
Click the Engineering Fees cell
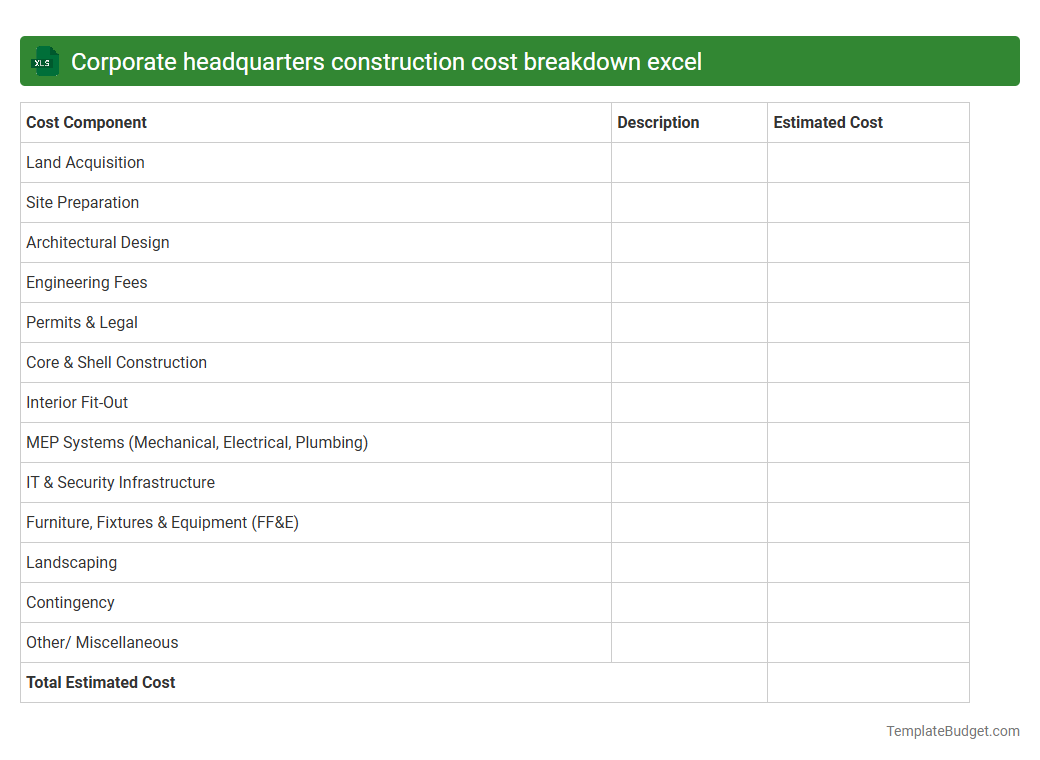[86, 282]
